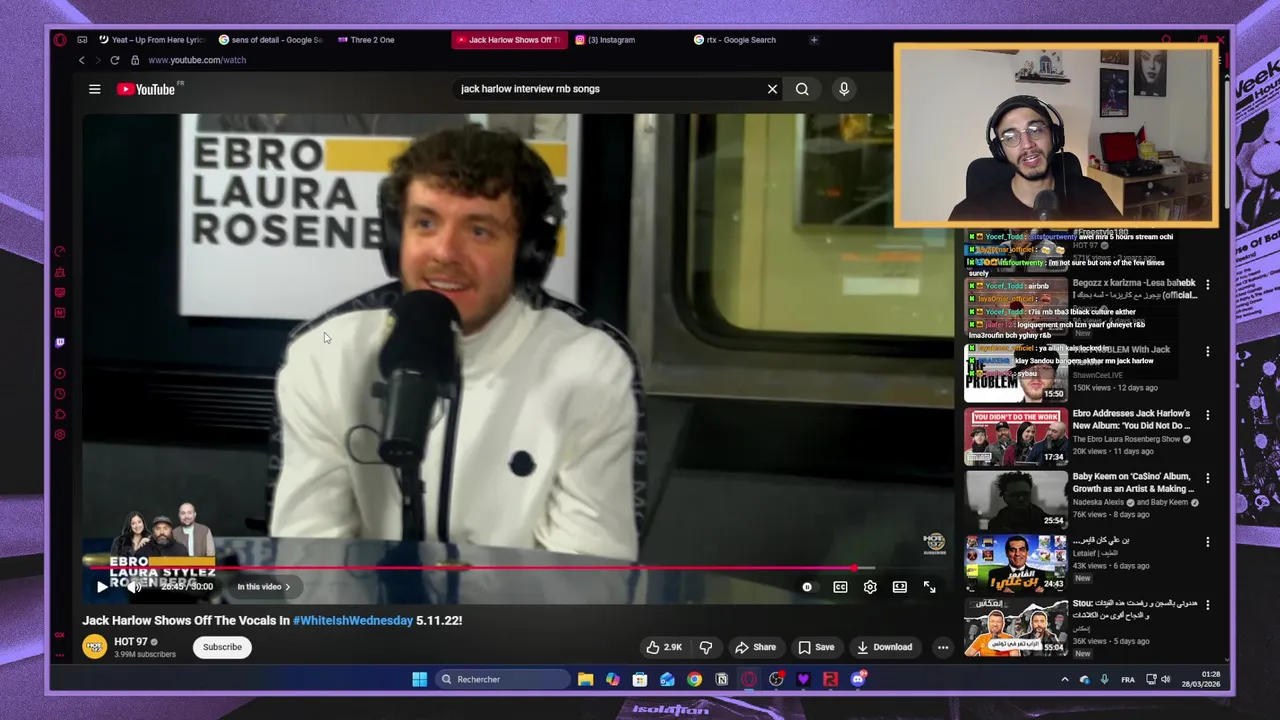Image resolution: width=1280 pixels, height=720 pixels.
Task: Subscribe to the HOT 97 channel
Action: coord(222,647)
